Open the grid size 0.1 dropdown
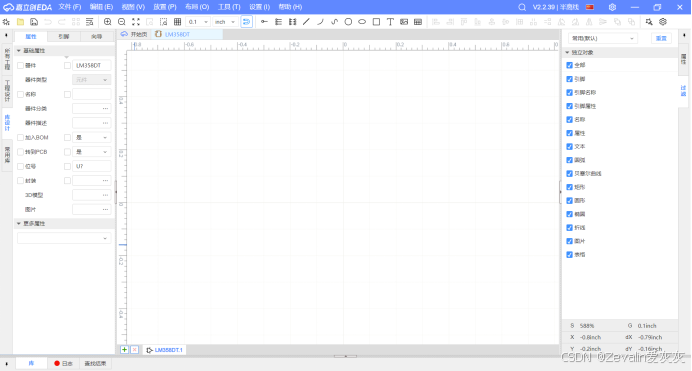Viewport: 692px width, 371px height. click(198, 22)
